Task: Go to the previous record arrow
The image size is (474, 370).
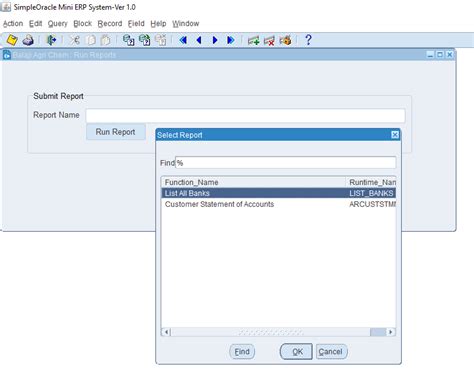Action: [x=199, y=40]
